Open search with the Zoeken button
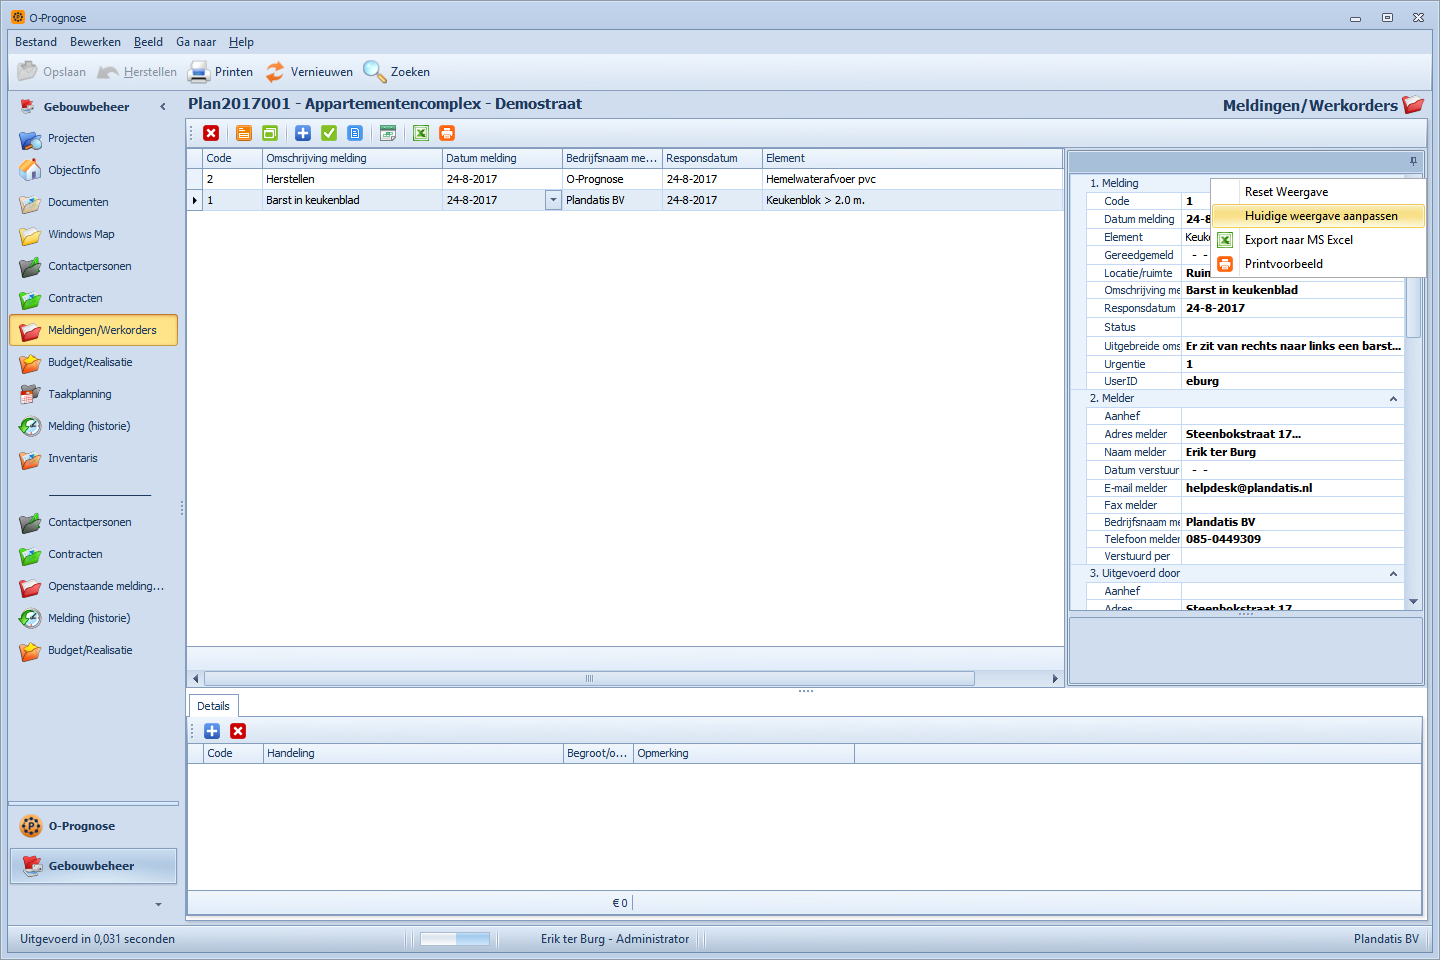Screen dimensions: 1440x960 397,72
